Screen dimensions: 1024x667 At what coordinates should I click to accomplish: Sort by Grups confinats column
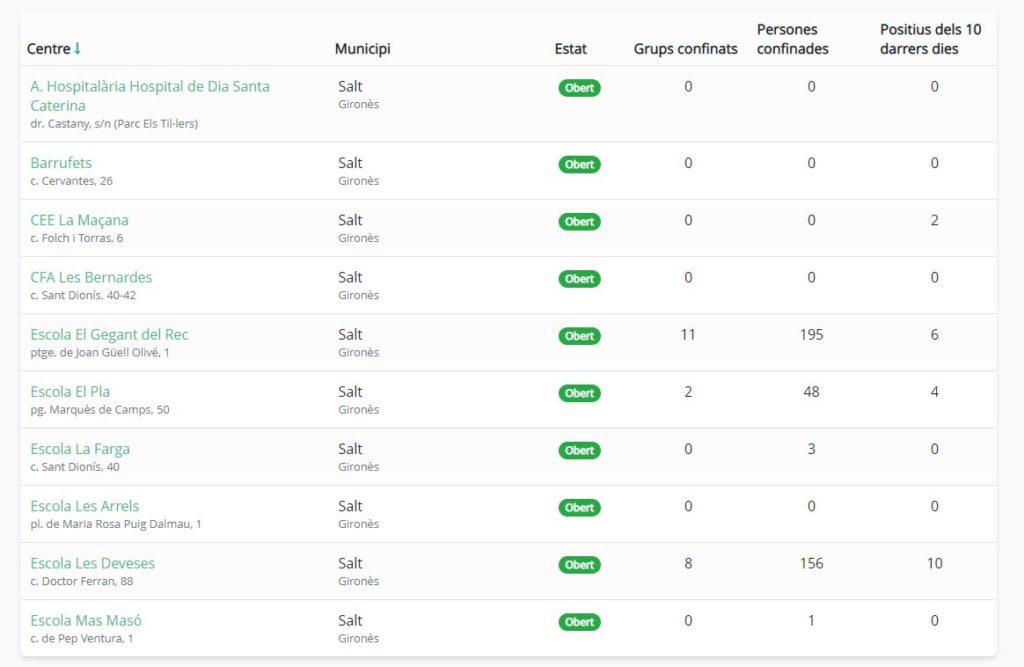click(685, 49)
